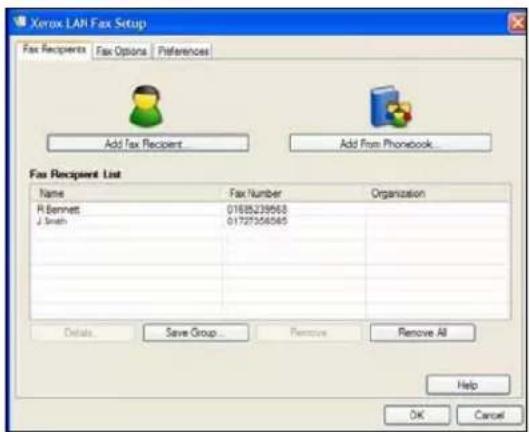Select the R Bennett recipient row
The image size is (529, 432).
(x=270, y=210)
